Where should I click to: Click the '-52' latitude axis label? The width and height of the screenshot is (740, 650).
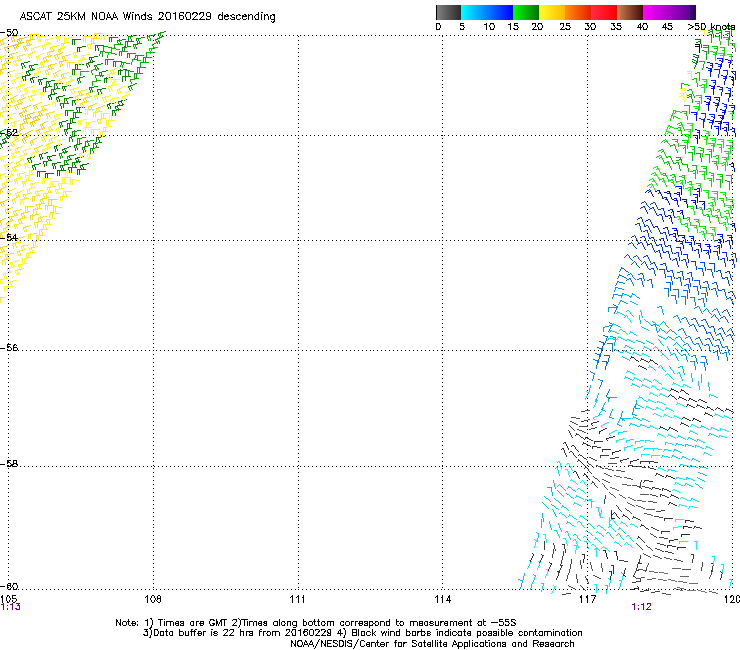point(9,133)
